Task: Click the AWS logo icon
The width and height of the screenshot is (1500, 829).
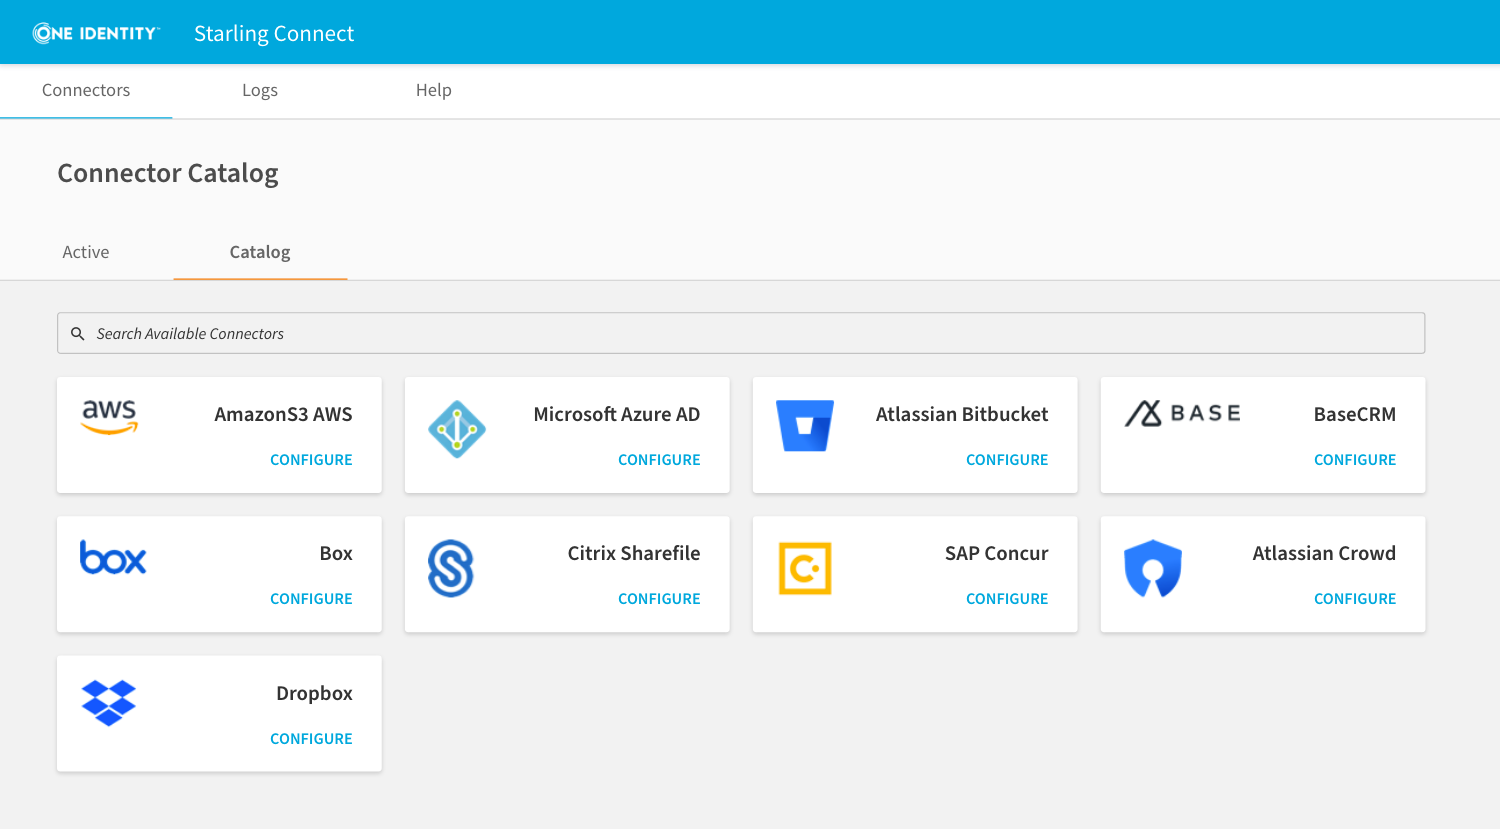Action: tap(109, 416)
